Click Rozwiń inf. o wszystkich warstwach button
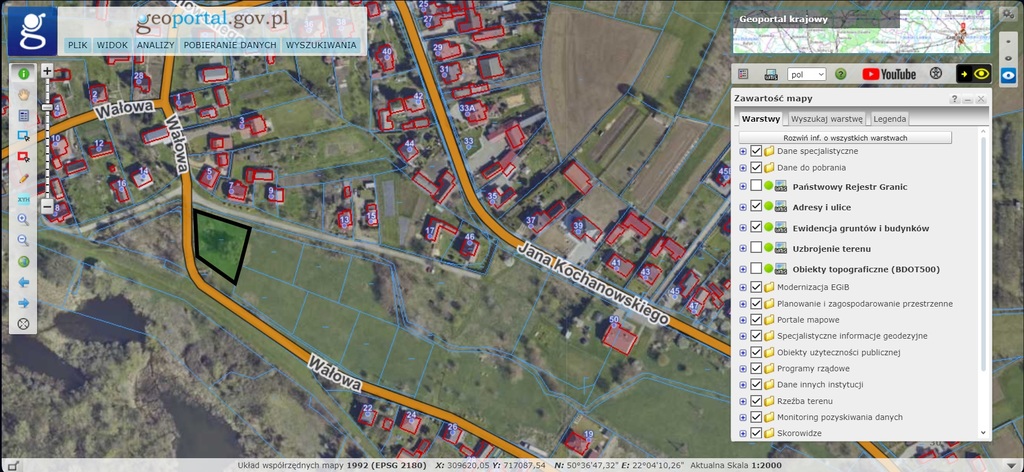 tap(845, 137)
